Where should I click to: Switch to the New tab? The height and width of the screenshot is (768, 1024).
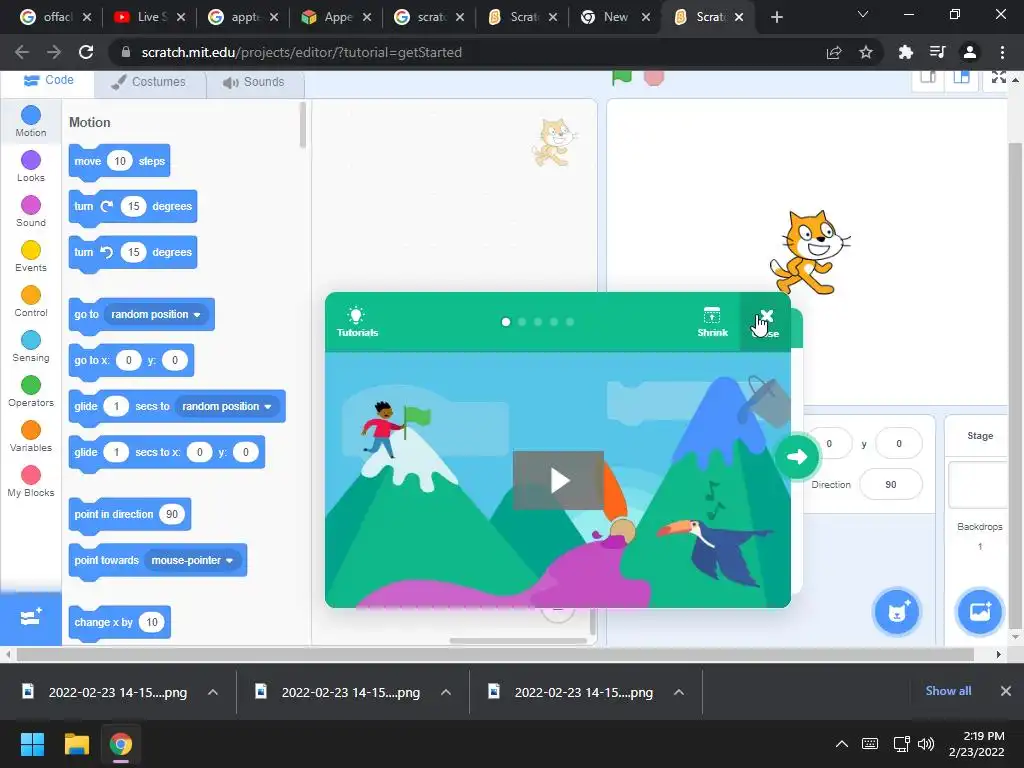(x=615, y=17)
